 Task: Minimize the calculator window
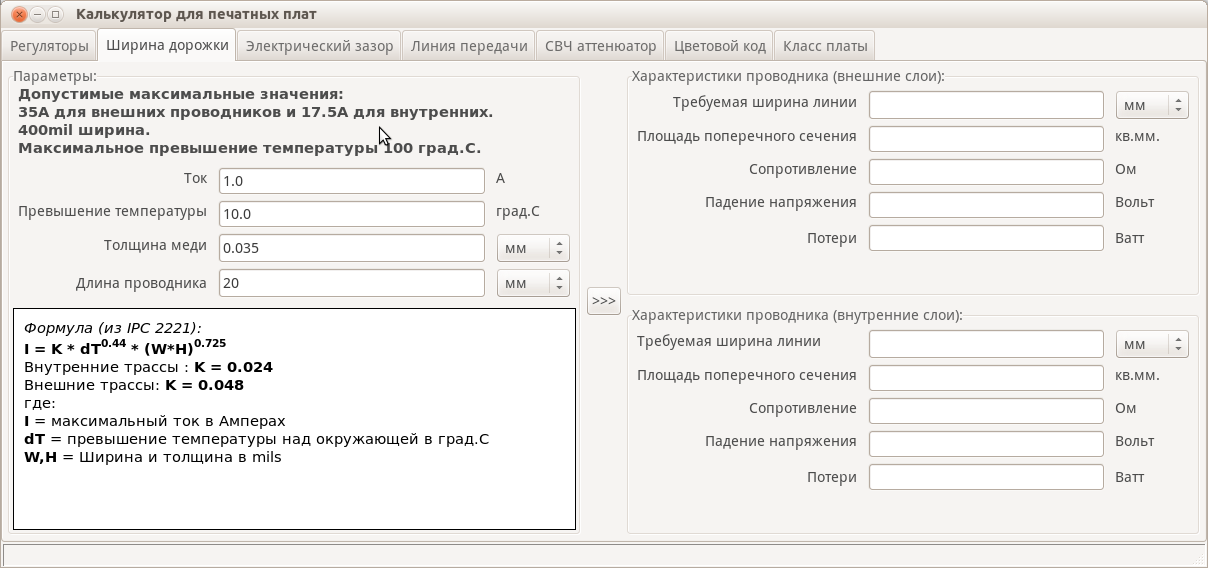(x=36, y=14)
